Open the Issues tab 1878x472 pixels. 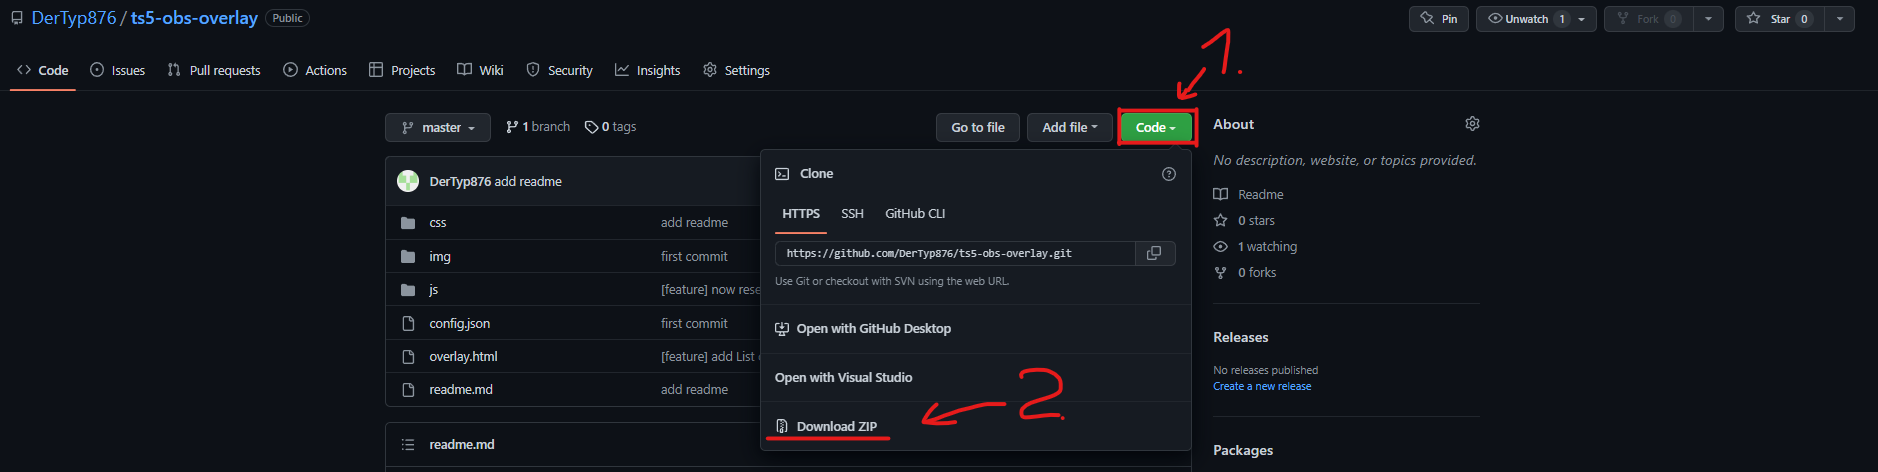117,70
